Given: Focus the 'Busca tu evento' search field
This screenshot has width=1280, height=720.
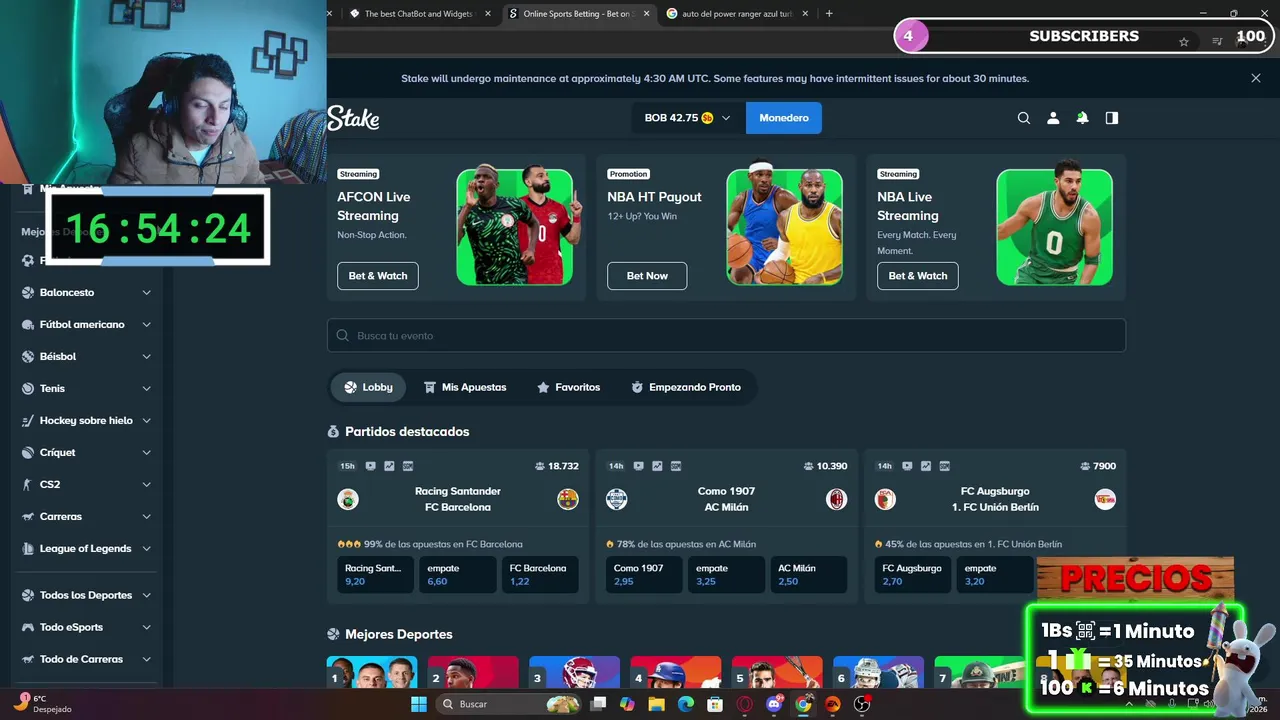Looking at the screenshot, I should 726,335.
